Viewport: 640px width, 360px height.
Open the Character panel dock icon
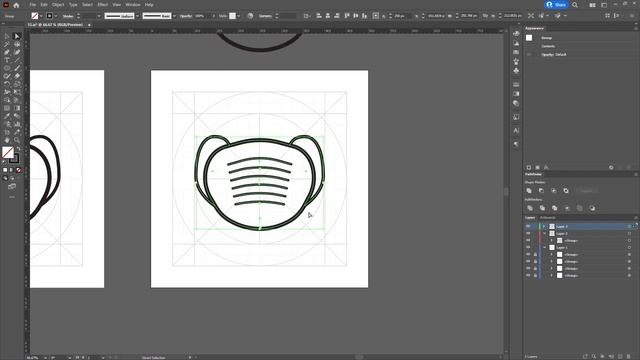point(516,131)
